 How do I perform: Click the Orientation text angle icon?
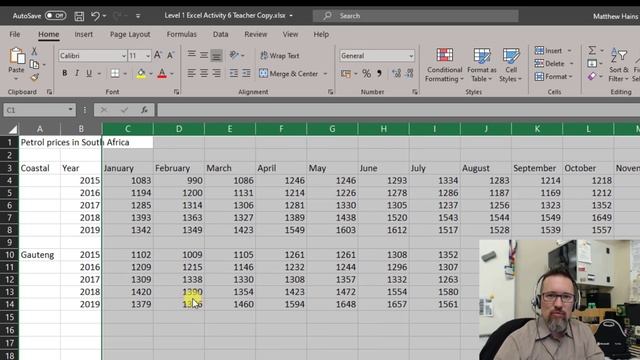pos(234,55)
